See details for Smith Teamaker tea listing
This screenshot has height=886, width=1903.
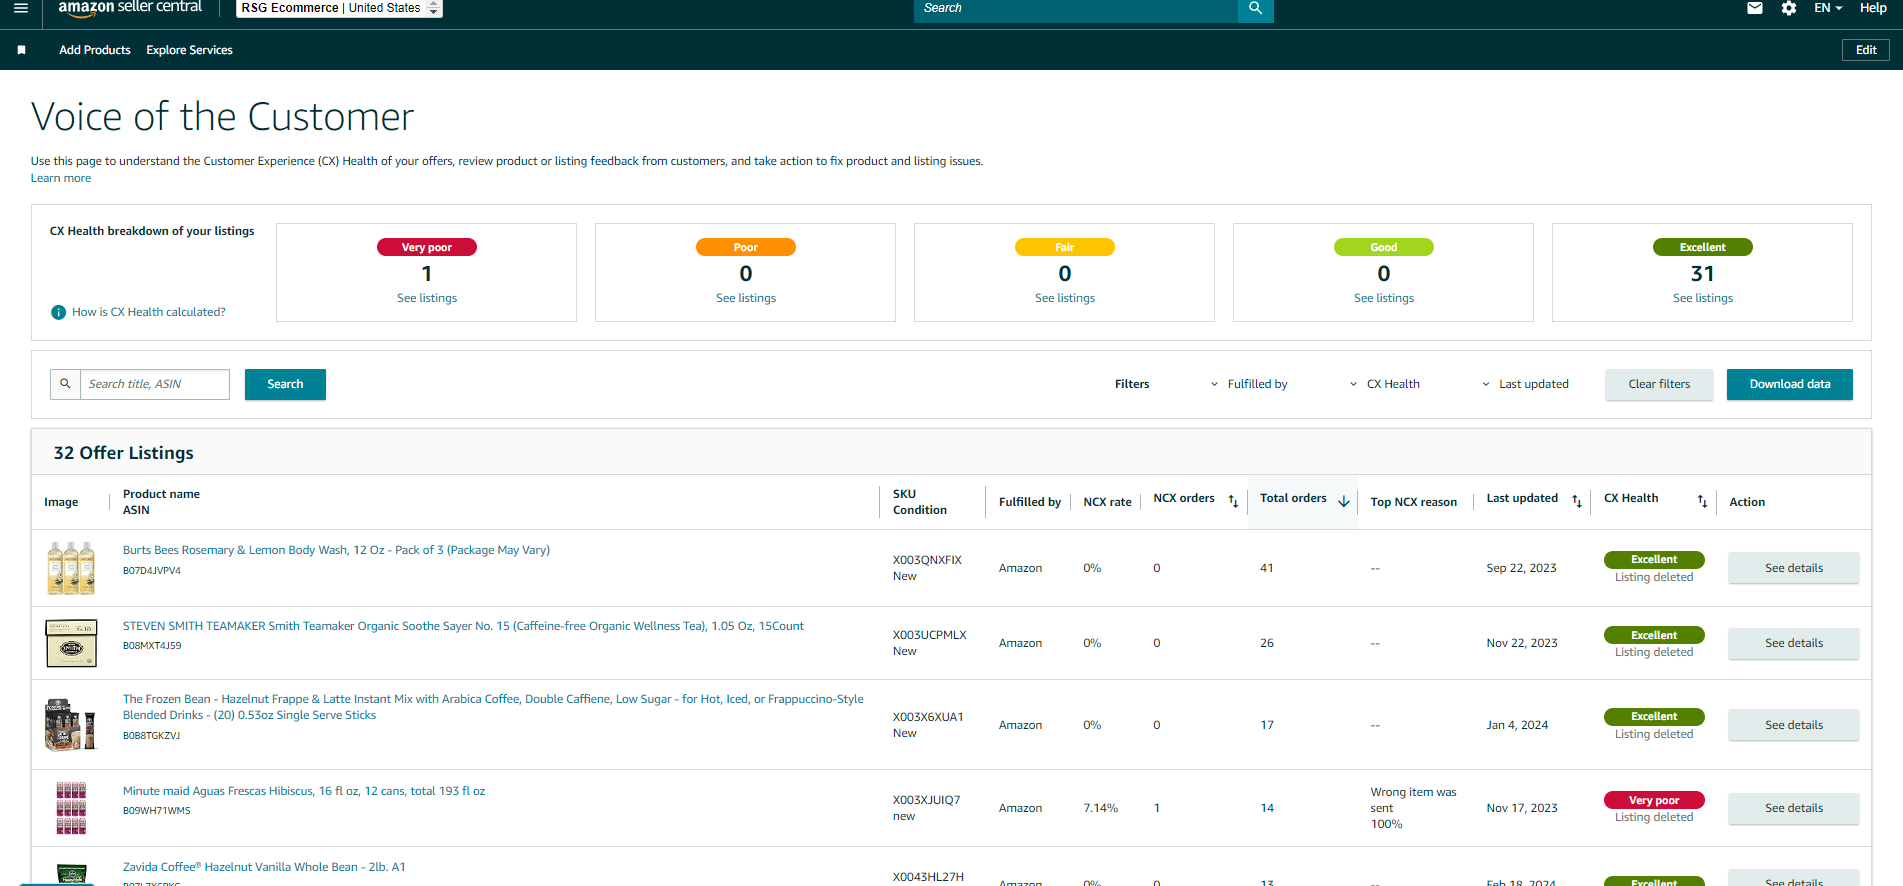1794,643
